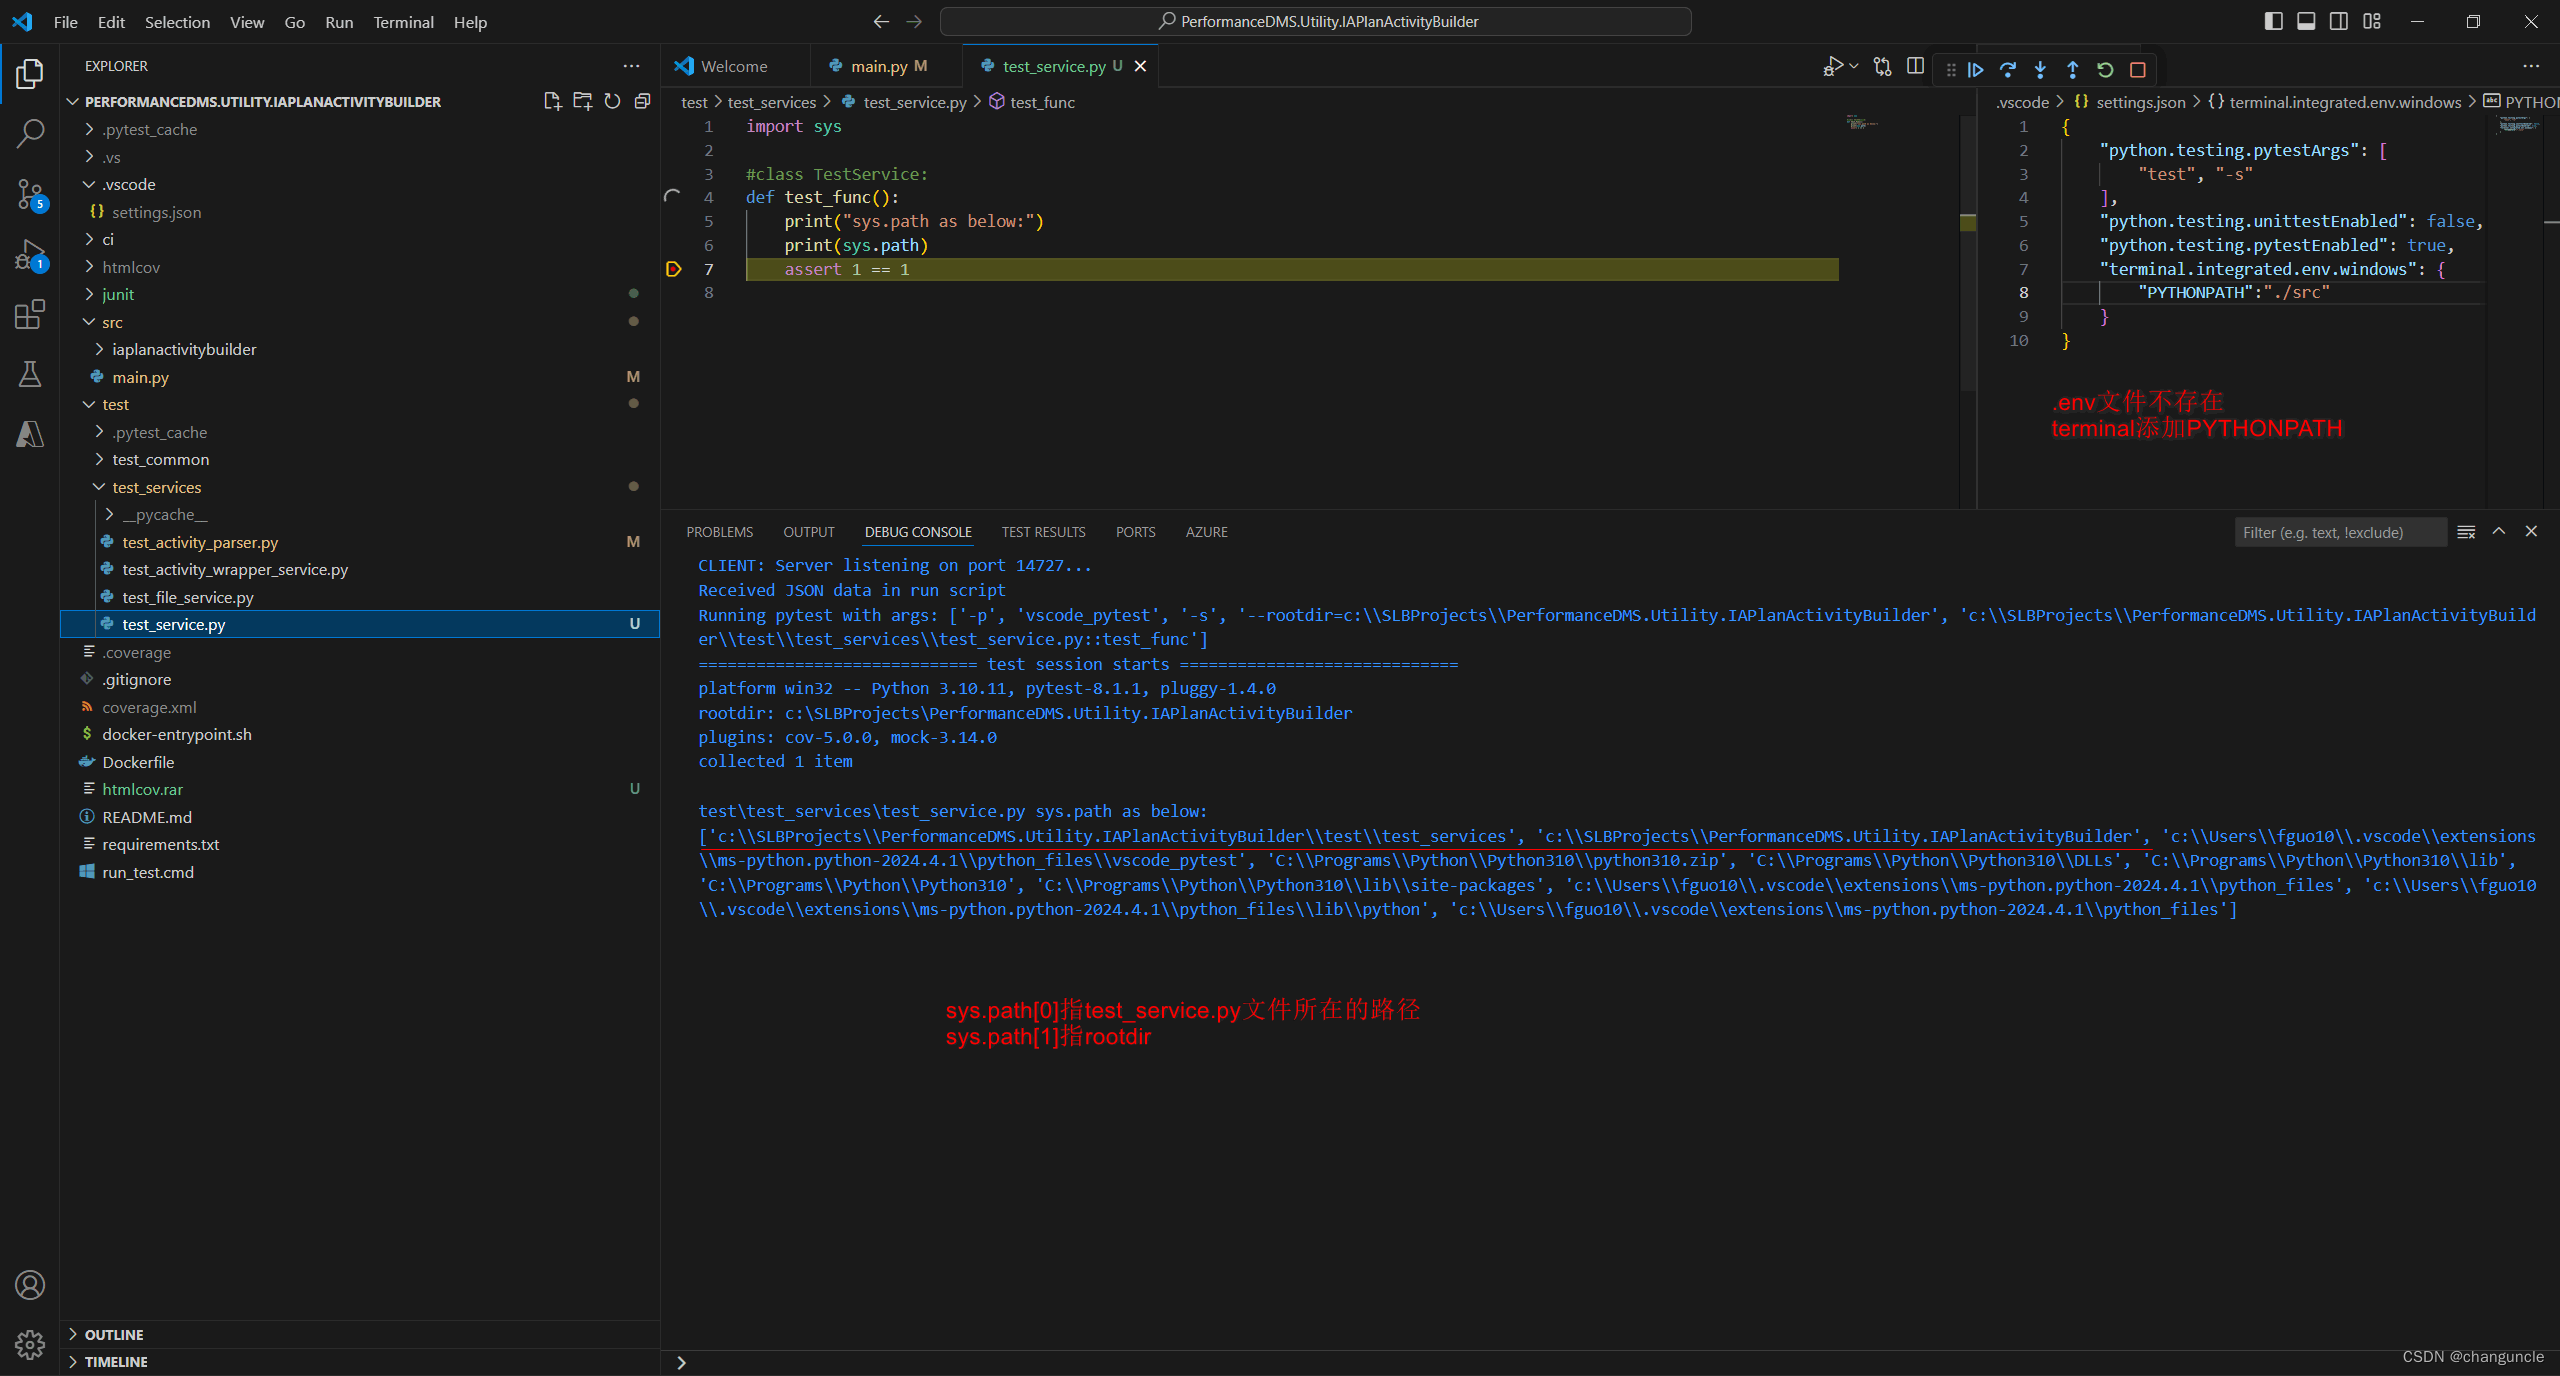
Task: Click settings.json in right editor breadcrumb
Action: (2140, 102)
